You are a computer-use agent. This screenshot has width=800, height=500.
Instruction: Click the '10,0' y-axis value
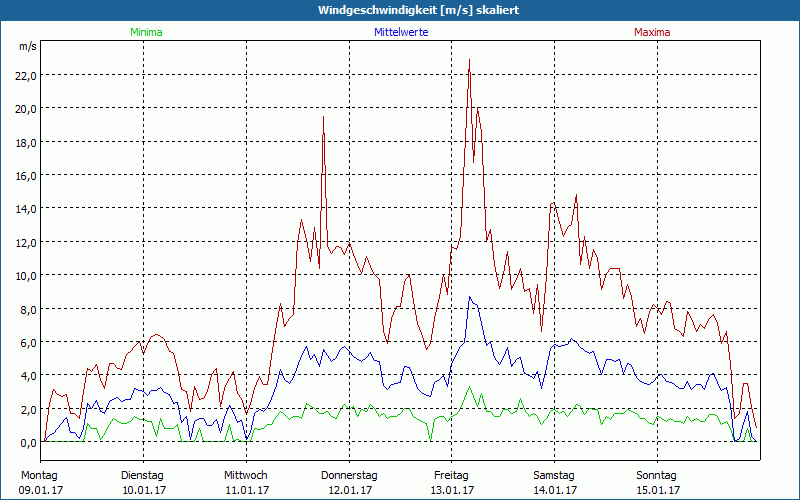26,276
